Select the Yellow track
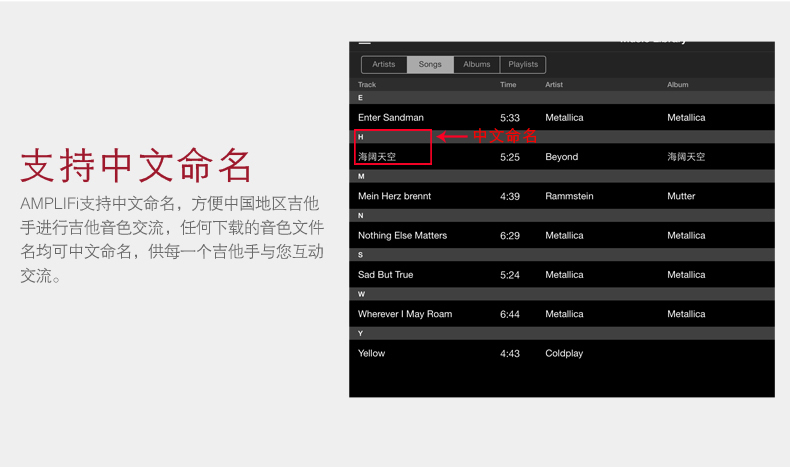 [x=371, y=353]
